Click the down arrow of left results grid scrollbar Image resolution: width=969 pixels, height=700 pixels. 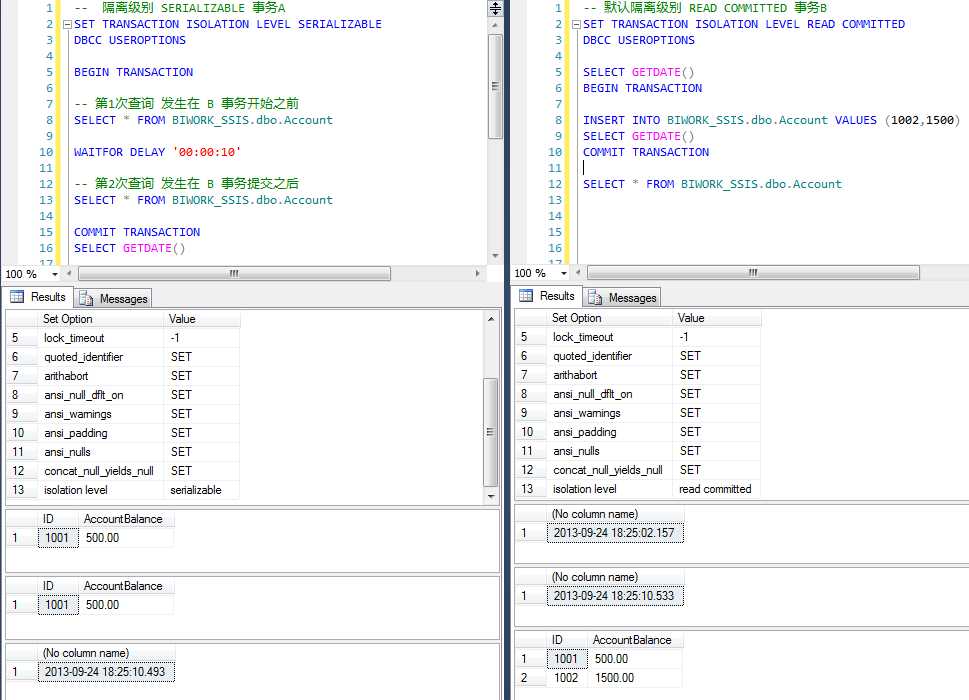click(x=490, y=497)
